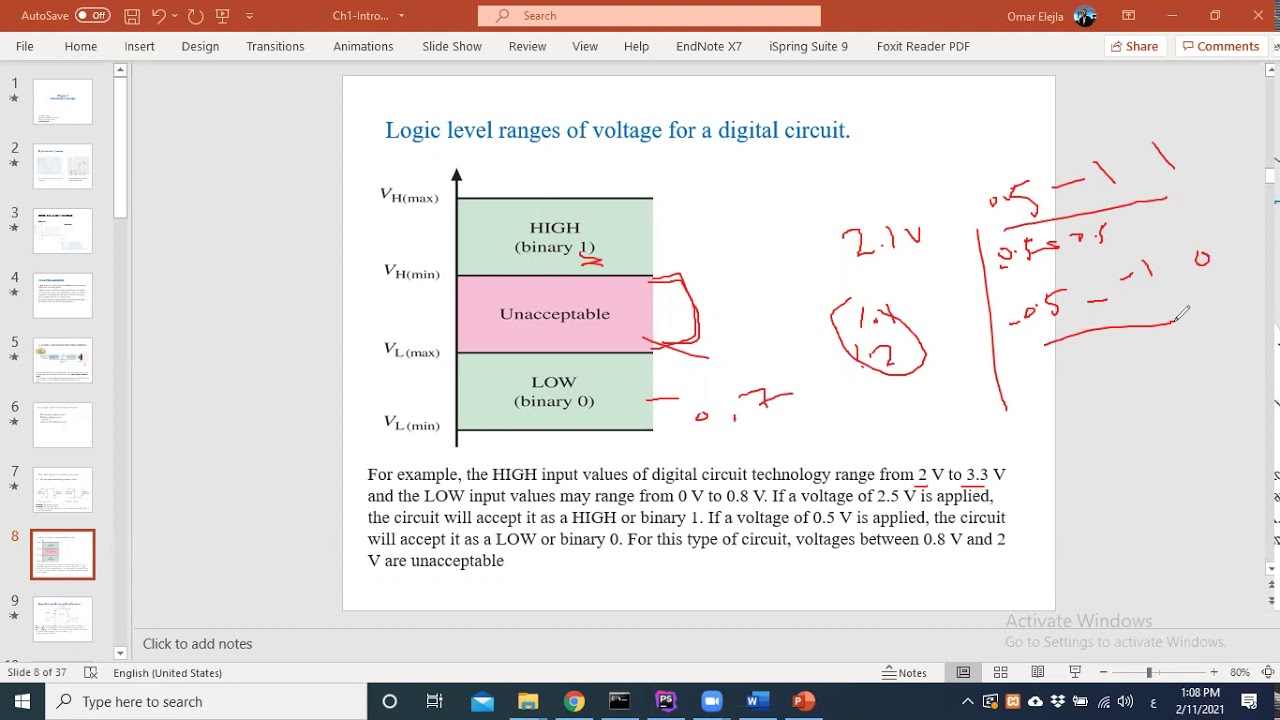Select slide 3 thumbnail

click(63, 231)
